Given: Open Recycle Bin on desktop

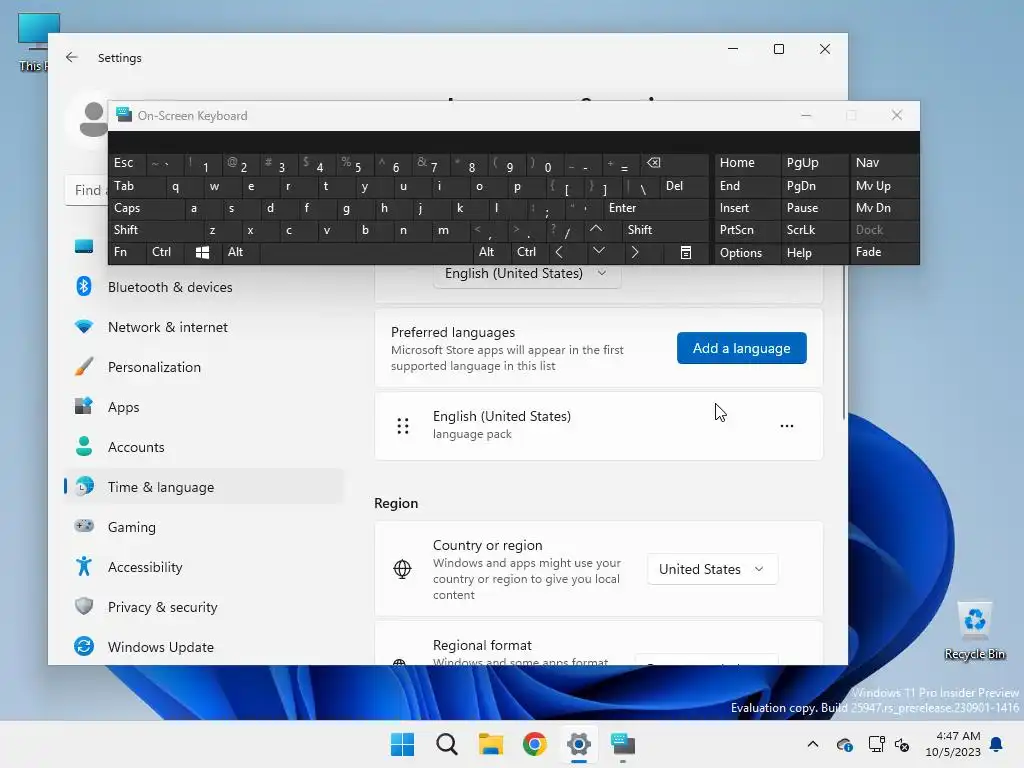Looking at the screenshot, I should (x=974, y=630).
